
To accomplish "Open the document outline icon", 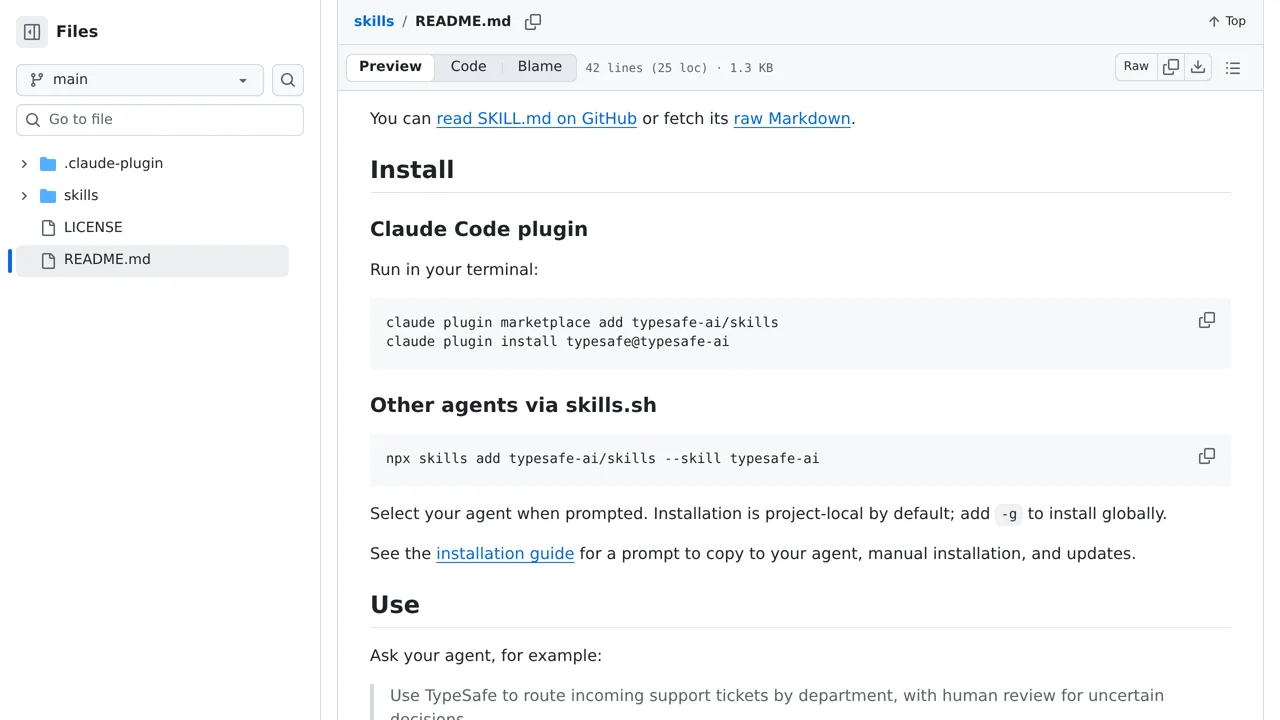I will coord(1233,68).
